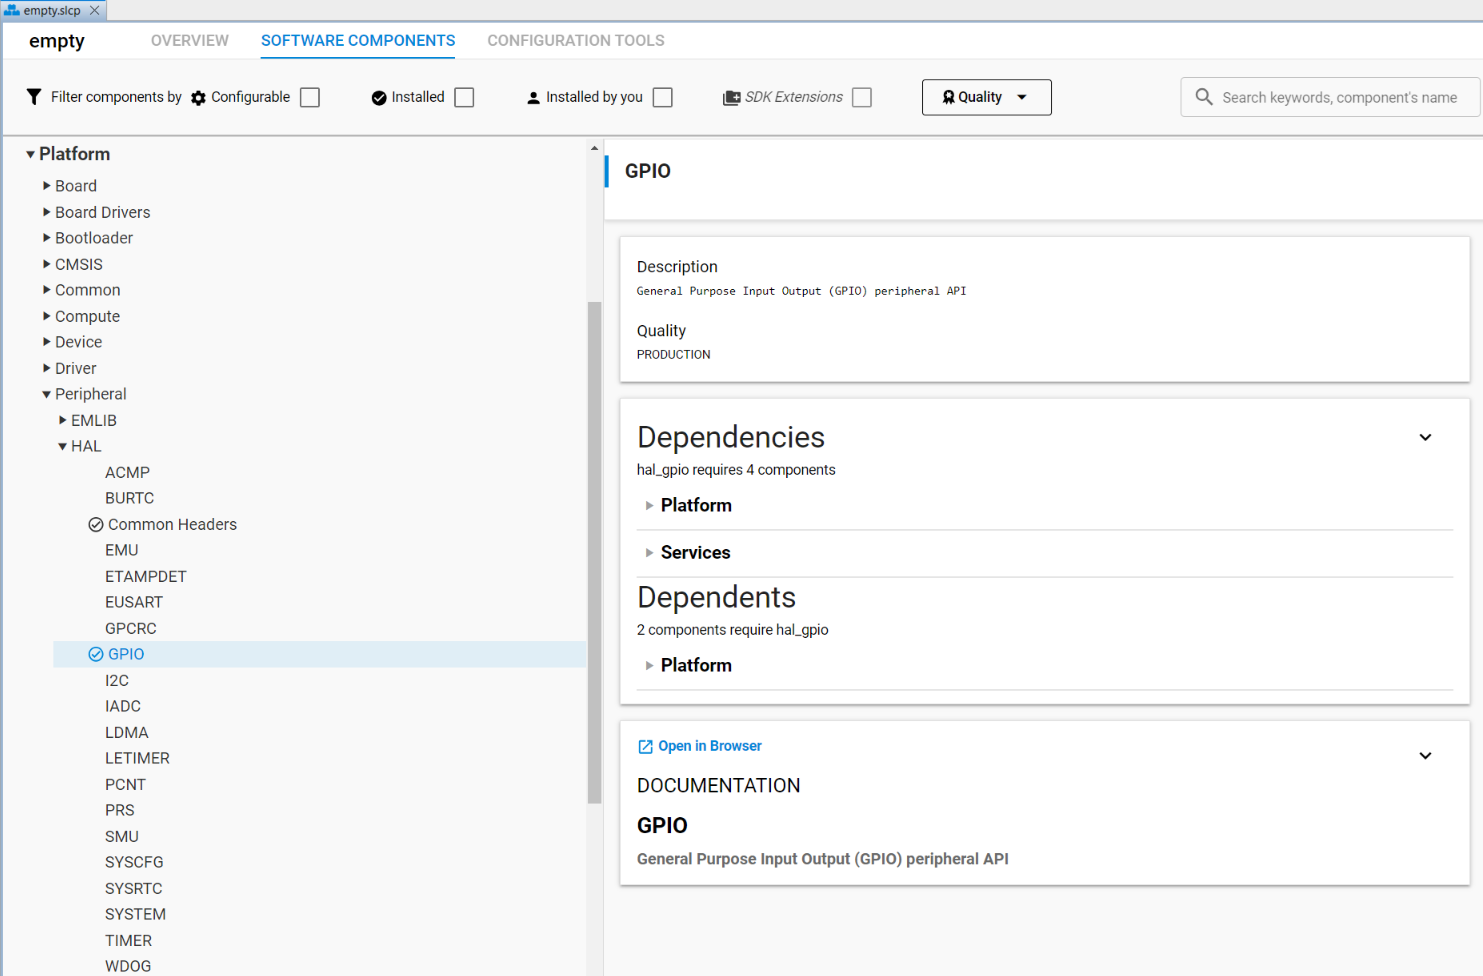Click the filter funnel icon
Screen dimensions: 1483x976
[33, 97]
